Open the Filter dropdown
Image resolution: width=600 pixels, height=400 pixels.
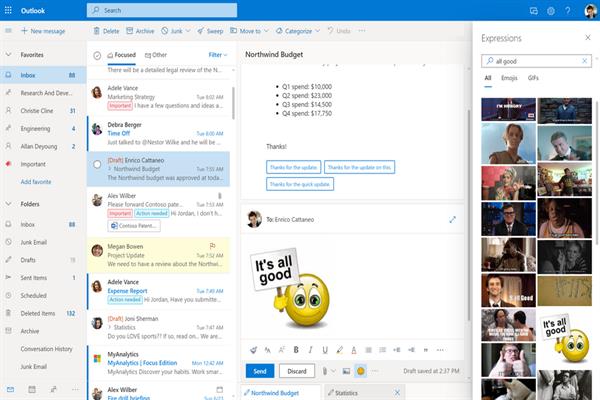(x=217, y=55)
